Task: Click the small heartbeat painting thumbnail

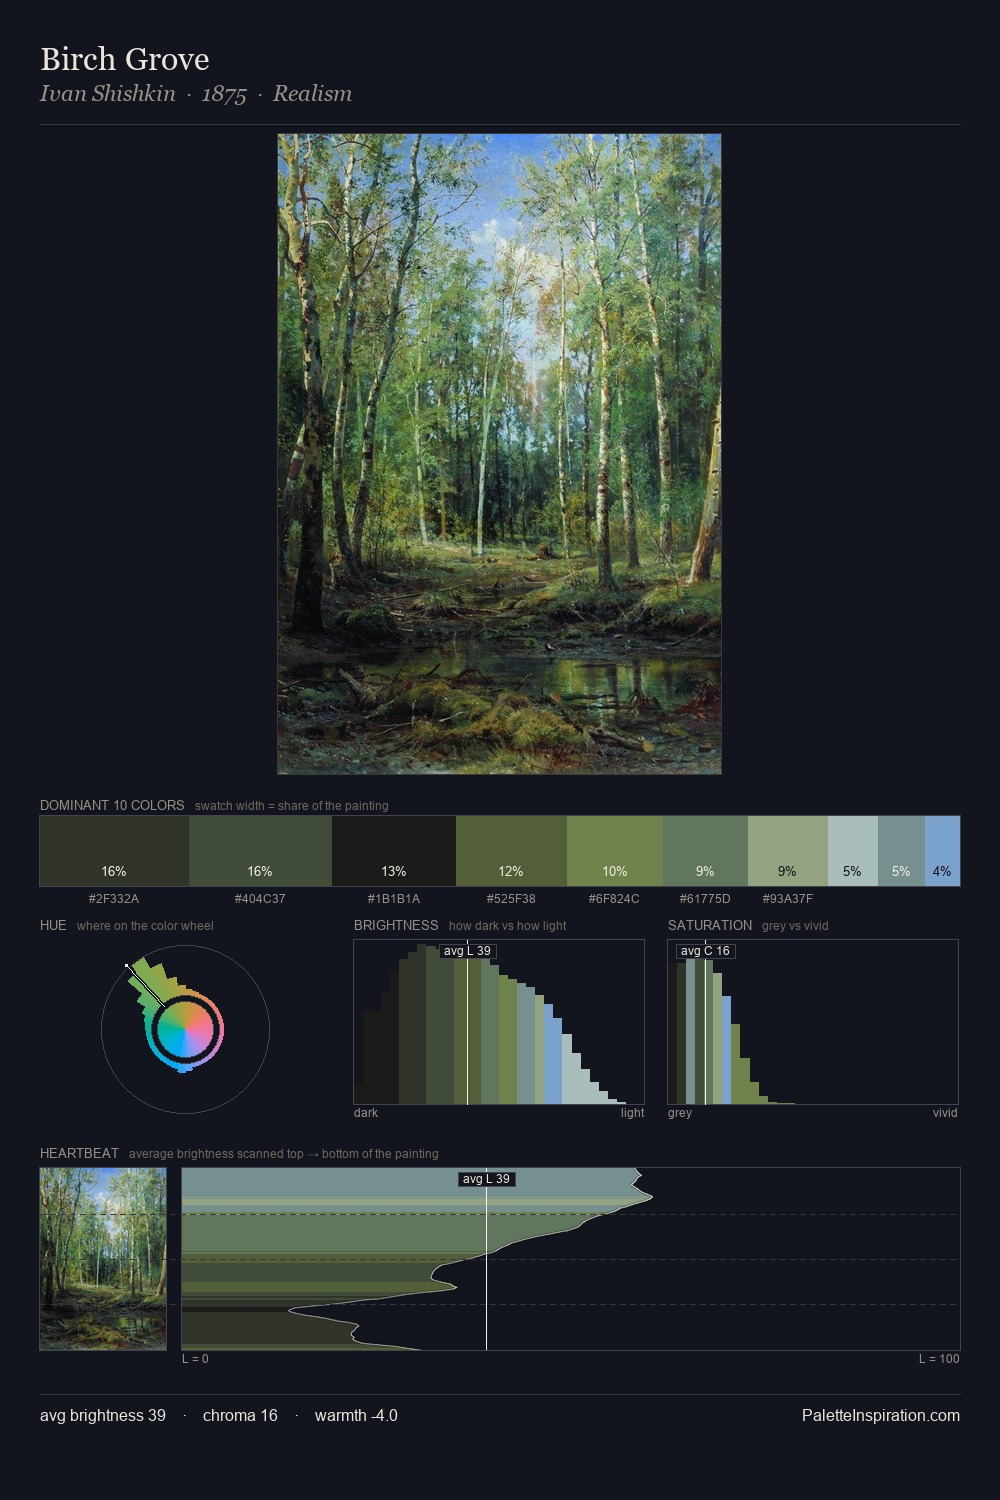Action: pyautogui.click(x=103, y=1259)
